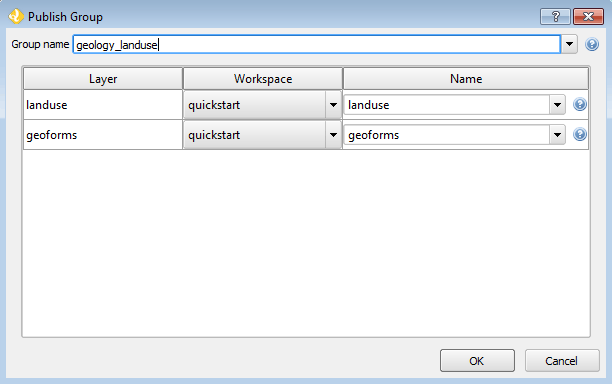Expand the geoforms name combo box arrow
612x384 pixels.
click(557, 135)
